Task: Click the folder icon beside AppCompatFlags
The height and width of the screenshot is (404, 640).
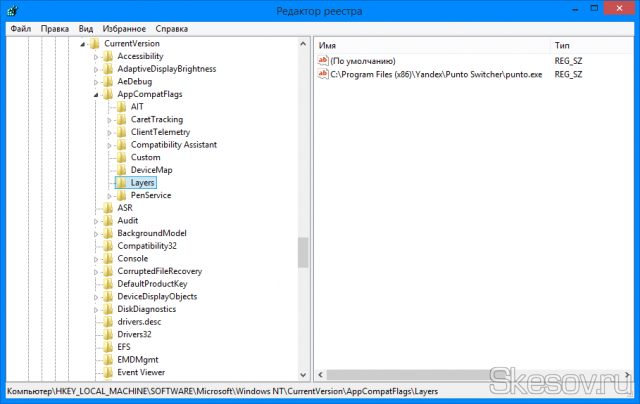Action: click(x=108, y=94)
